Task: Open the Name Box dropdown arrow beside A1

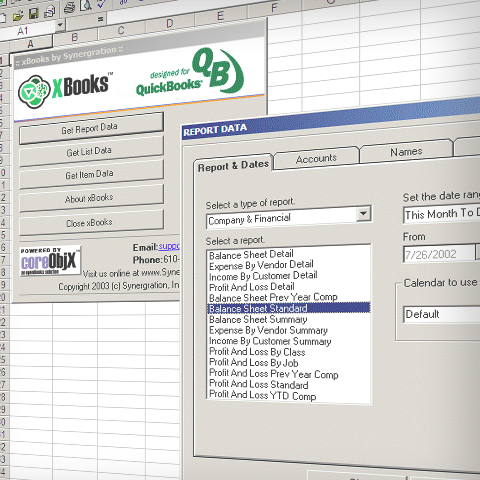Action: pos(60,25)
